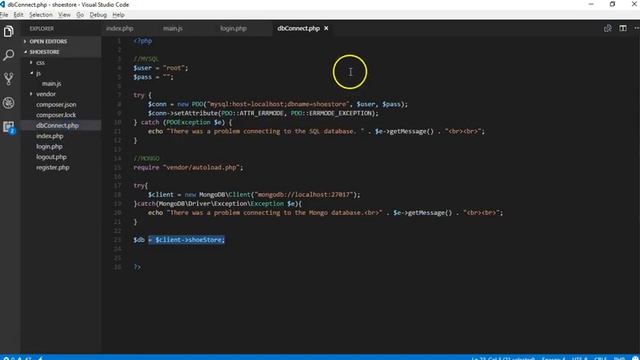
Task: Click the line and column status entry
Action: 503,358
